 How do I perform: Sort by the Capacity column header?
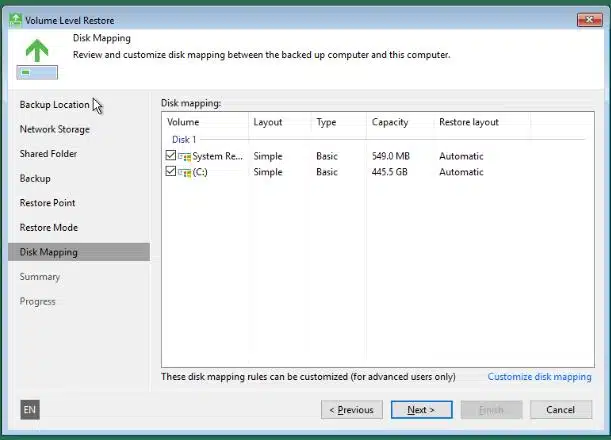390,122
